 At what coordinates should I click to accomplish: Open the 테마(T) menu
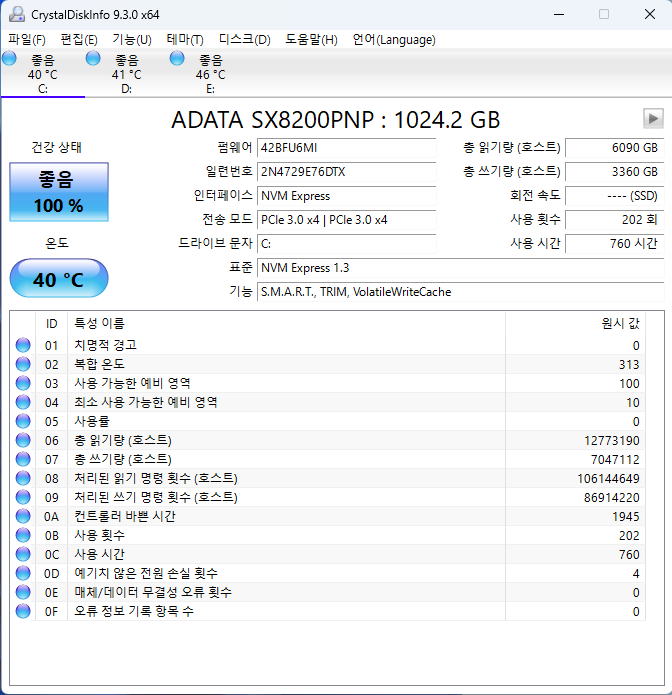185,39
